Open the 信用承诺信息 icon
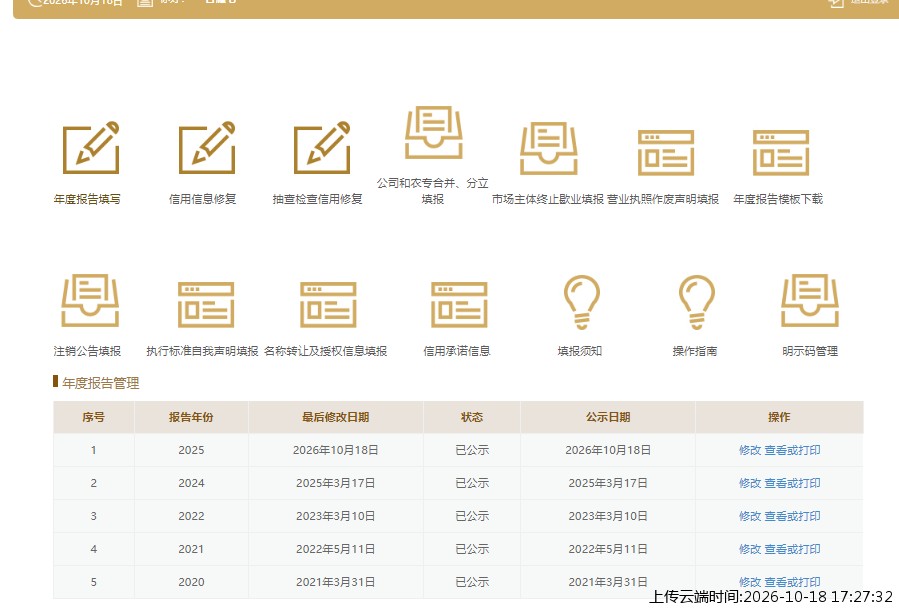 pyautogui.click(x=459, y=304)
